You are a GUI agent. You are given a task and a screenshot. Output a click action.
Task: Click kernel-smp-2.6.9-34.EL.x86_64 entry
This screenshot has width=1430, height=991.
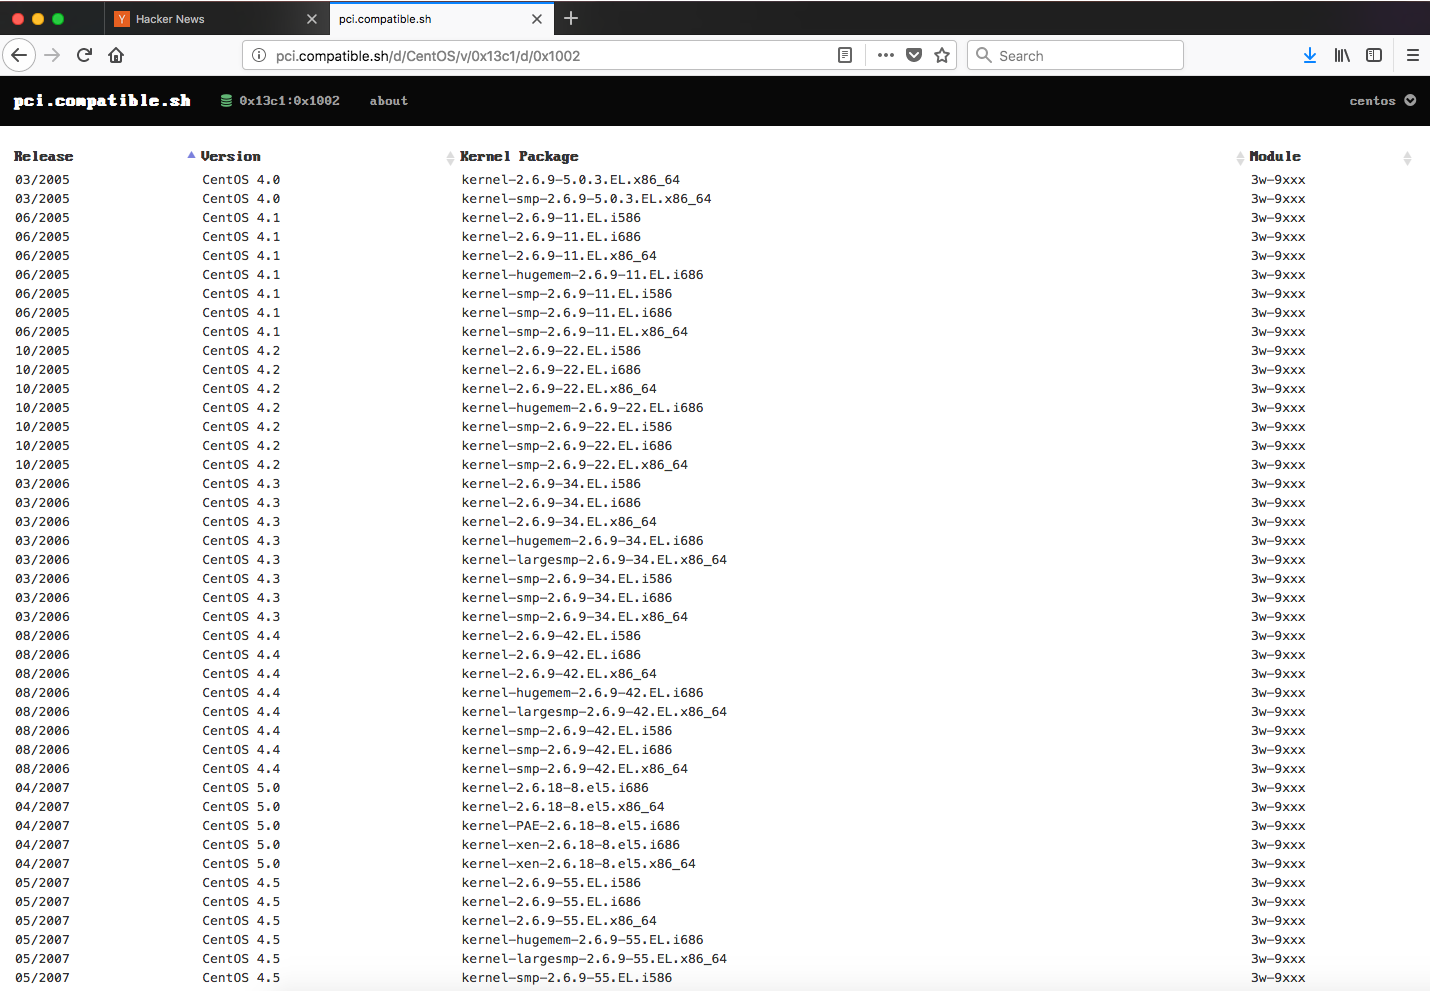click(574, 617)
